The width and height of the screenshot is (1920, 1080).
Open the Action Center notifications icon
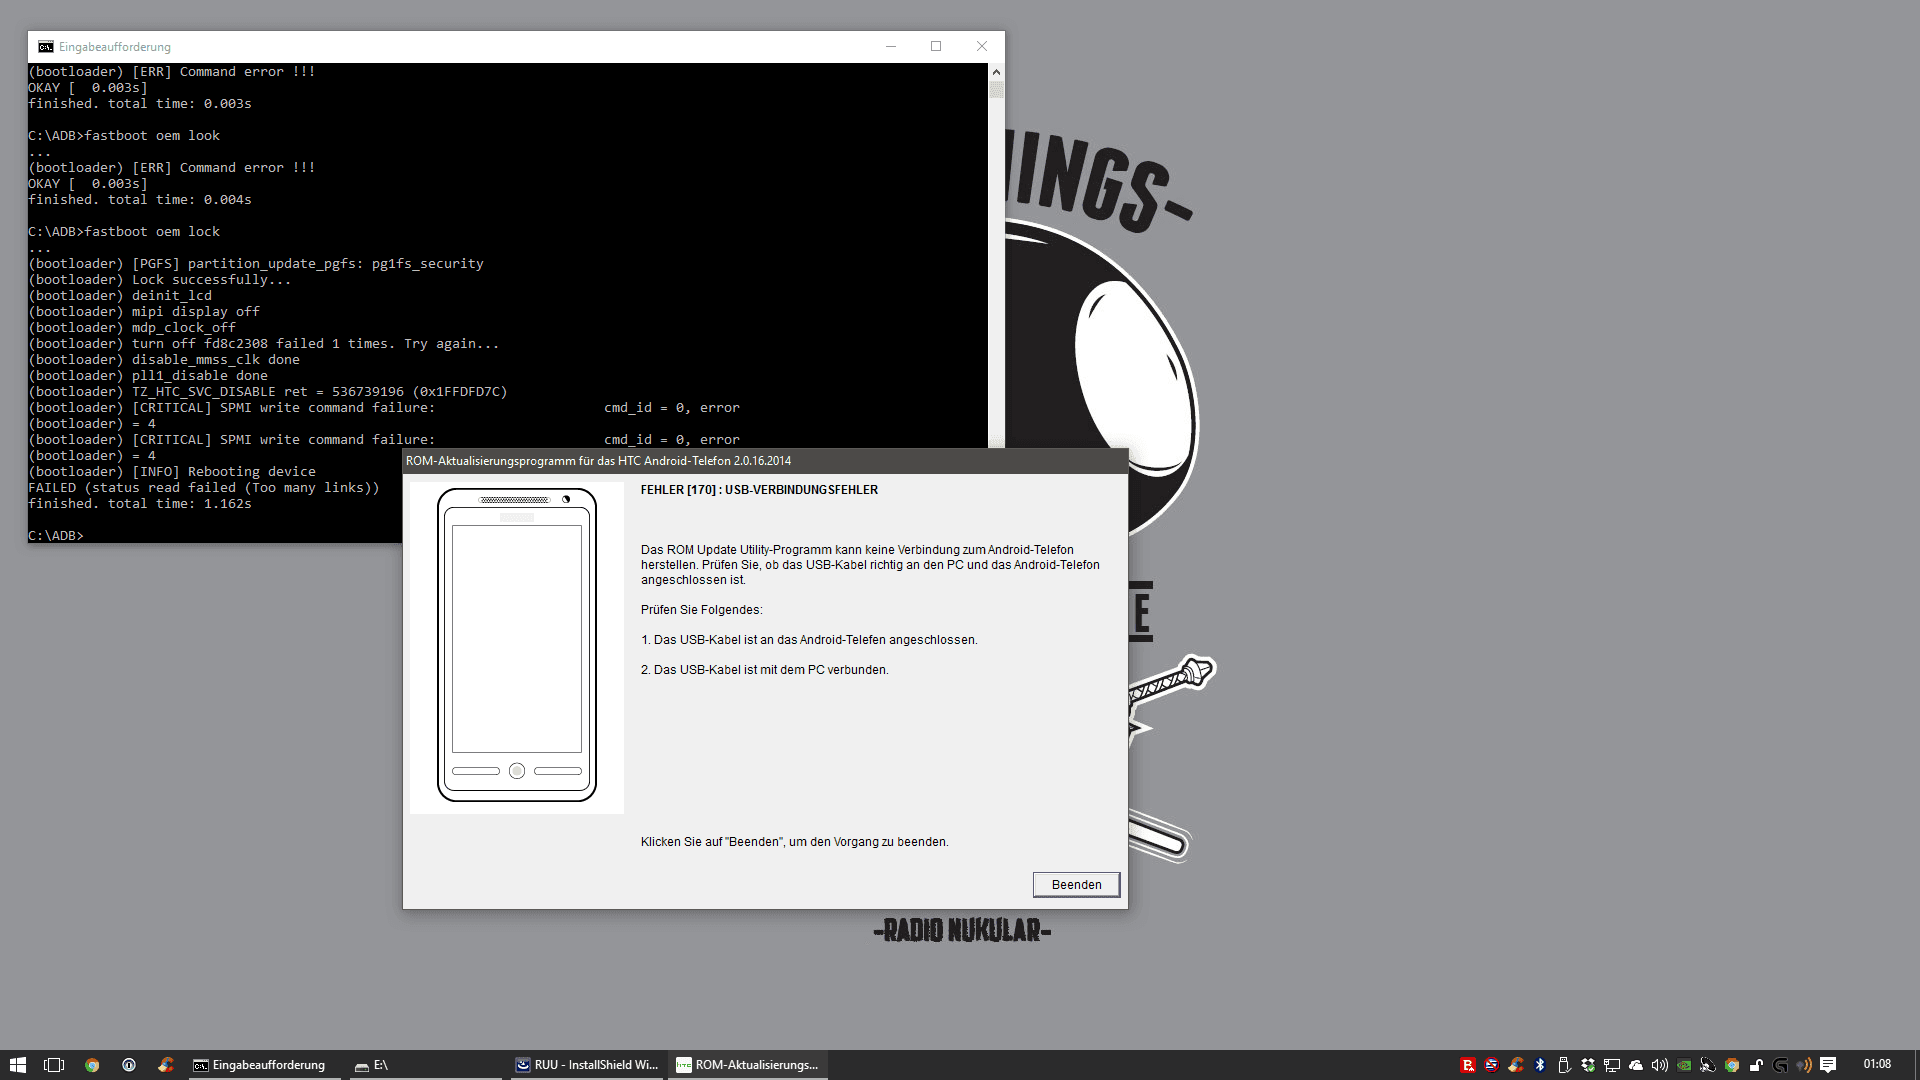pyautogui.click(x=1828, y=1065)
